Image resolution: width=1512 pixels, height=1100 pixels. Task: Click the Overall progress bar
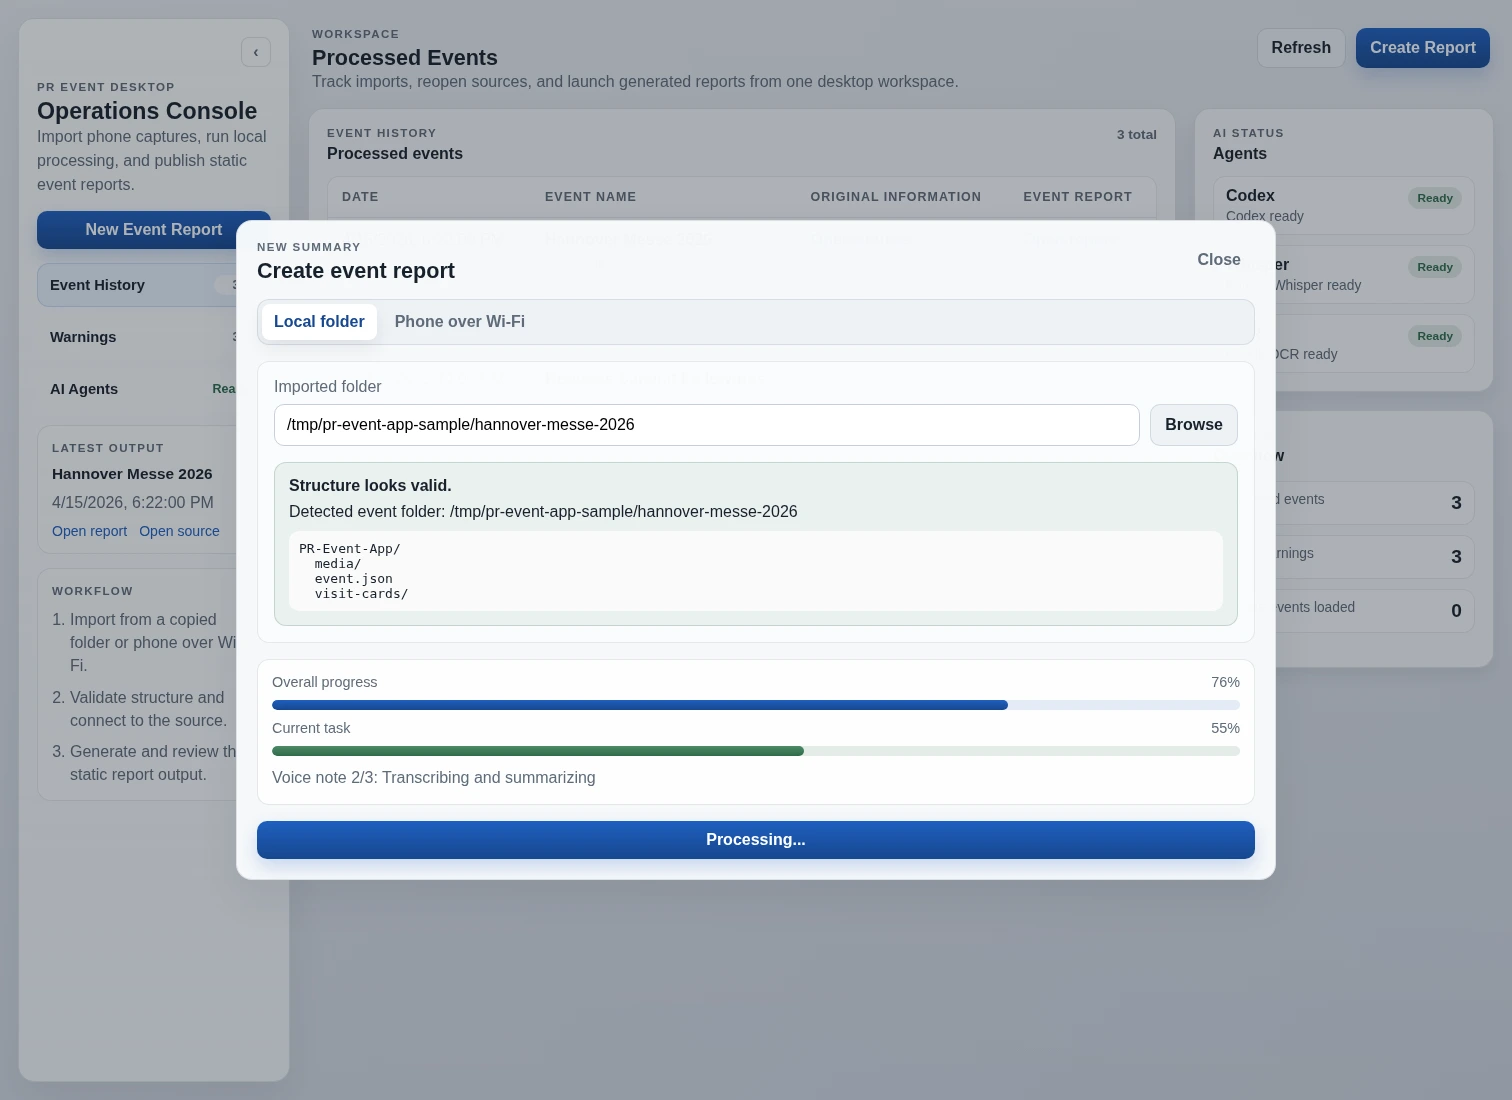(x=756, y=705)
